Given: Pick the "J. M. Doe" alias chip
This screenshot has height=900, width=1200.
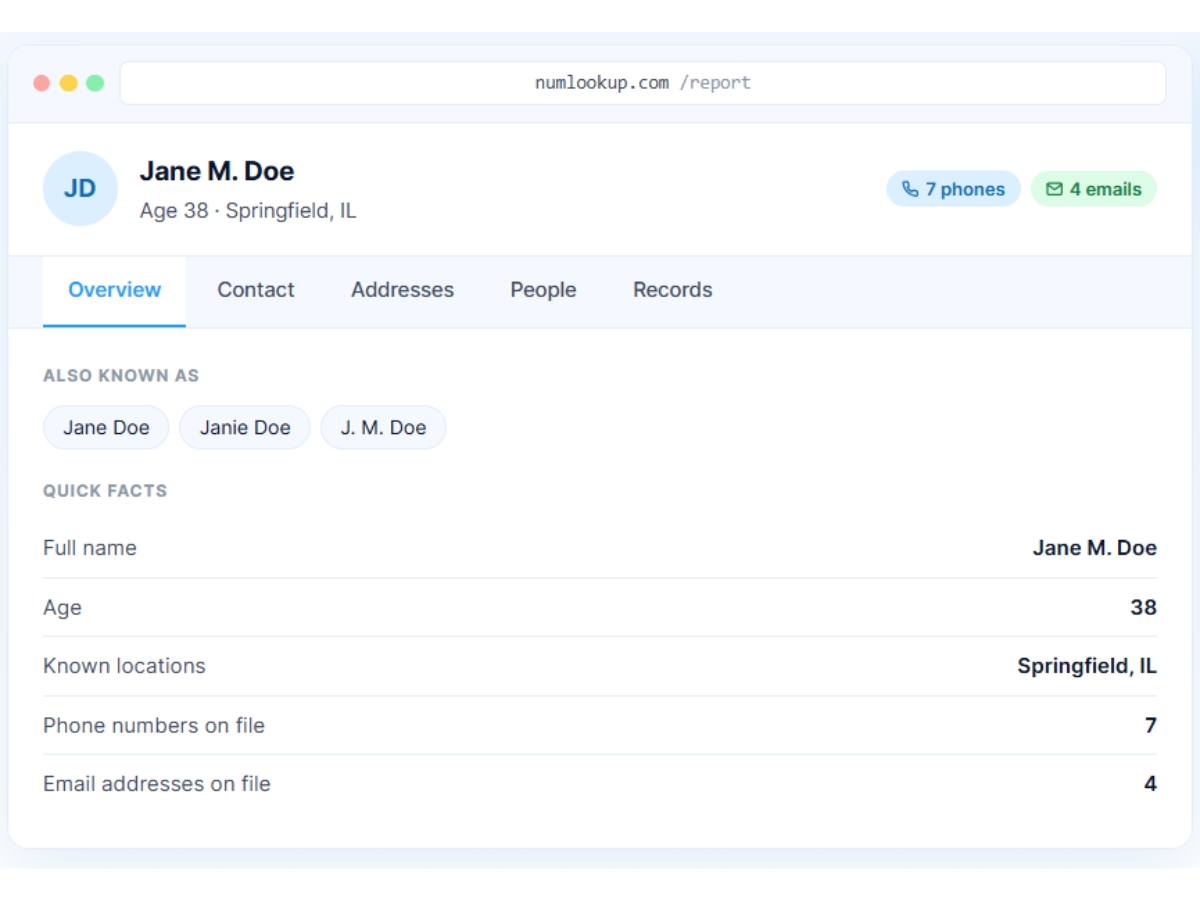Looking at the screenshot, I should click(383, 428).
